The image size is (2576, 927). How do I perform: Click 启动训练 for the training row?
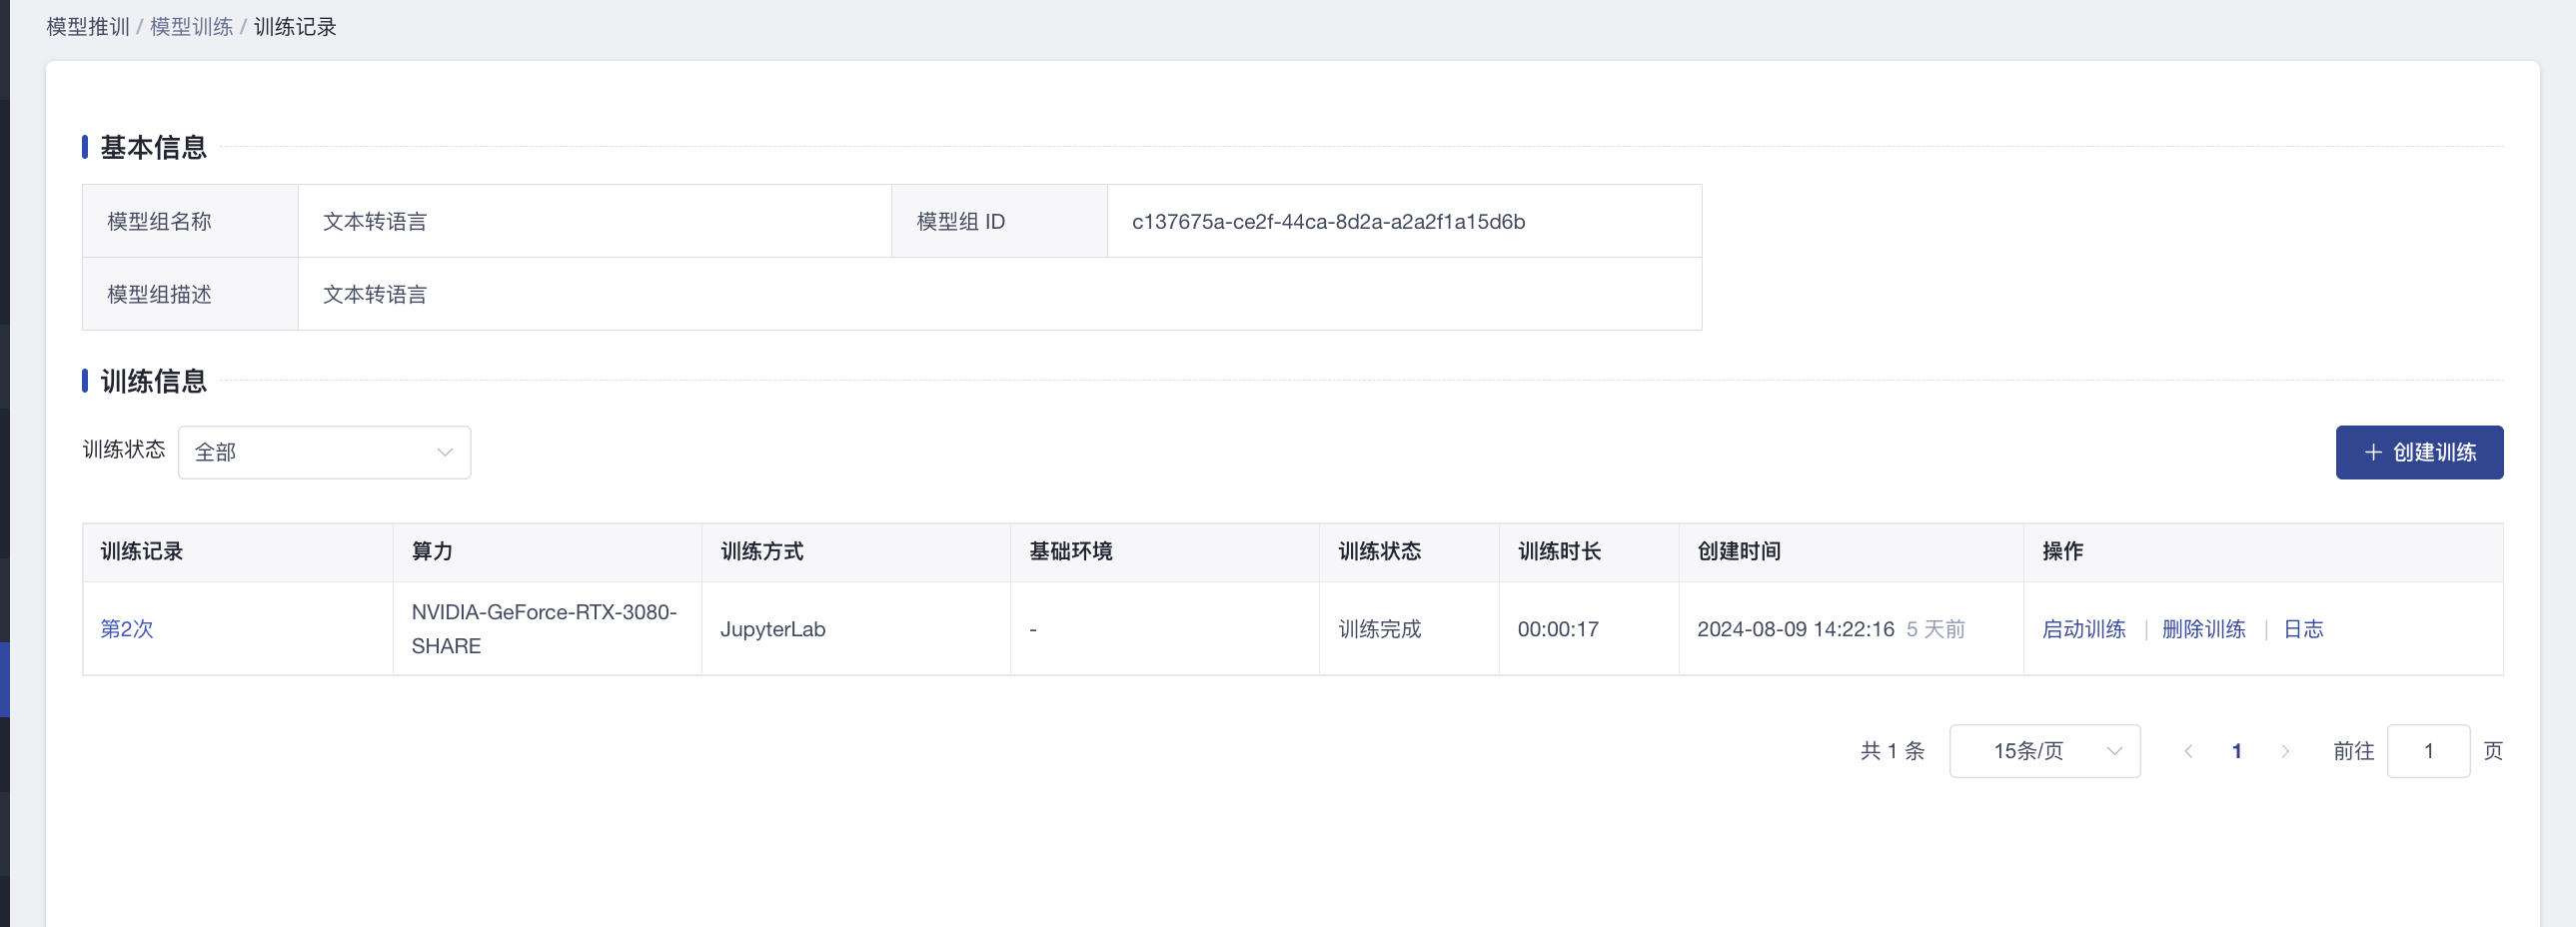click(2083, 629)
